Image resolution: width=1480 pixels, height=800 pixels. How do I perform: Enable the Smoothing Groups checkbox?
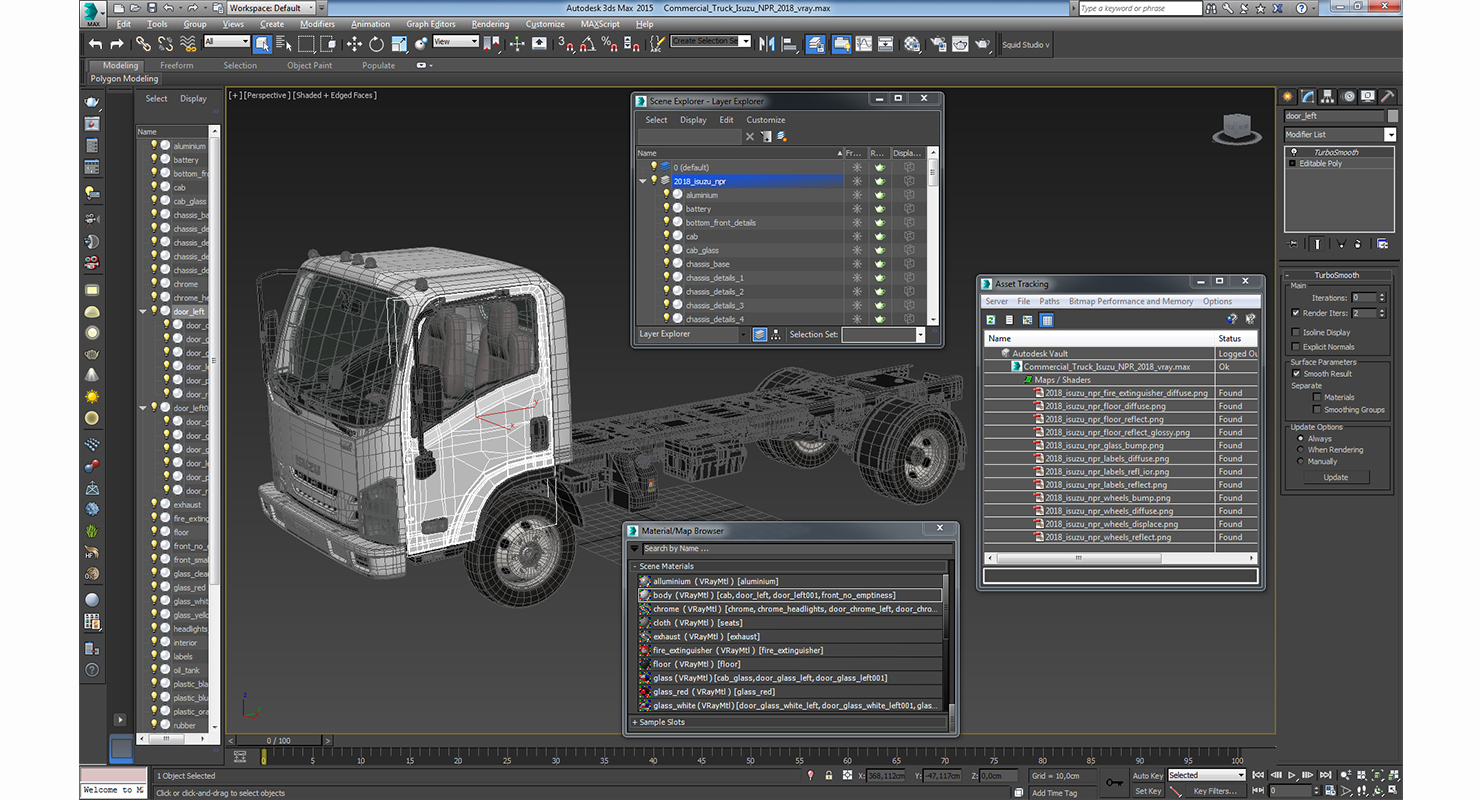1316,410
